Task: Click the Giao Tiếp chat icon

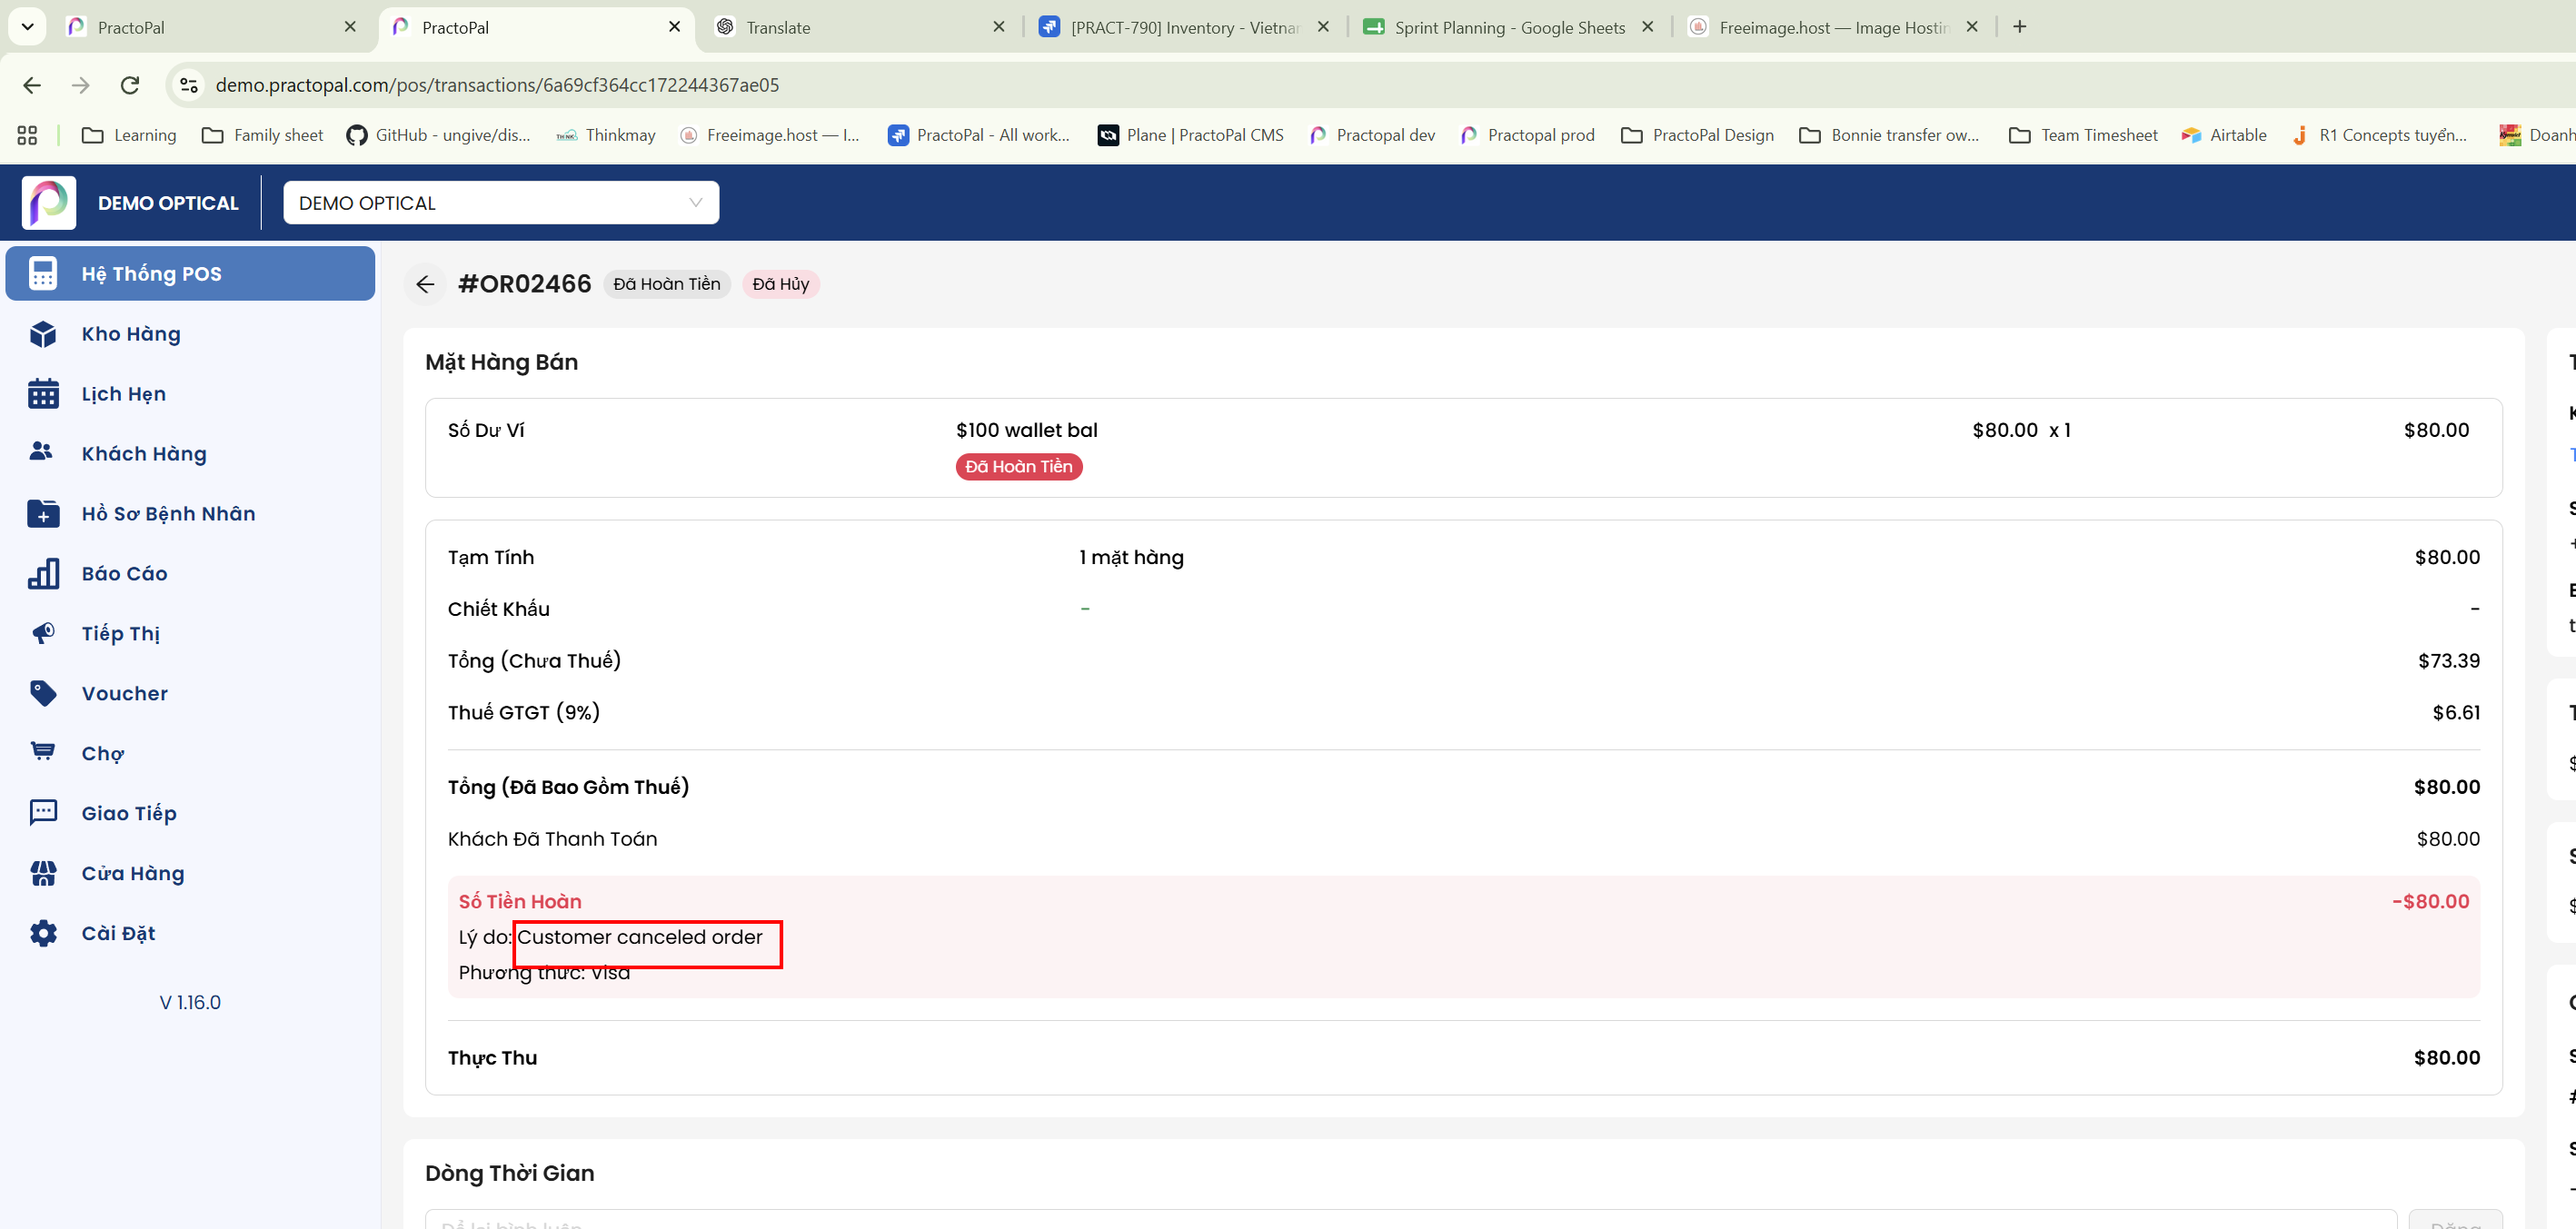Action: 43,813
